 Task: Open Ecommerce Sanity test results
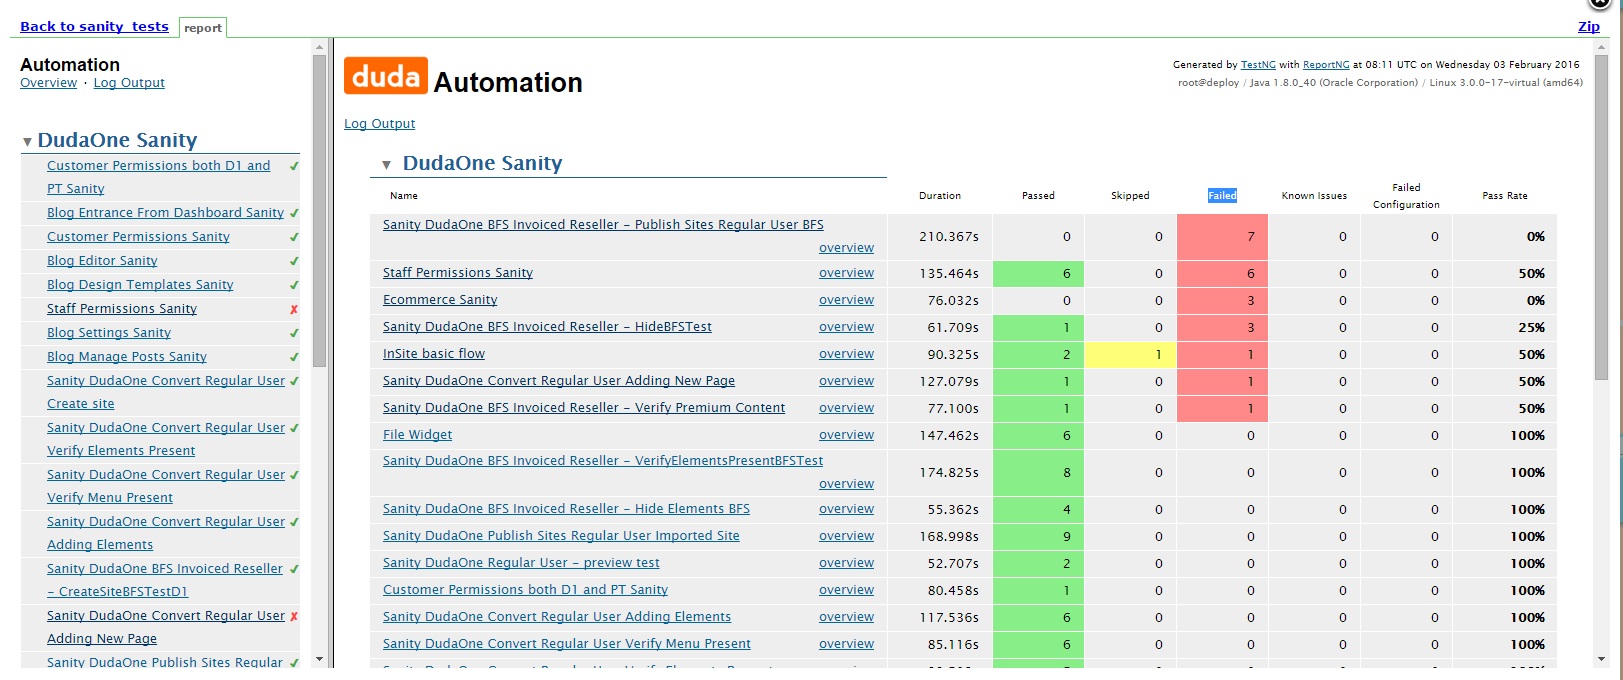440,300
